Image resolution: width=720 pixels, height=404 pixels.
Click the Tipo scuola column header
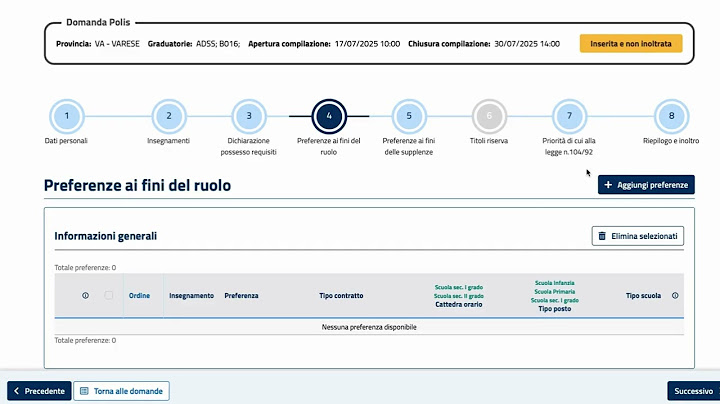point(643,296)
